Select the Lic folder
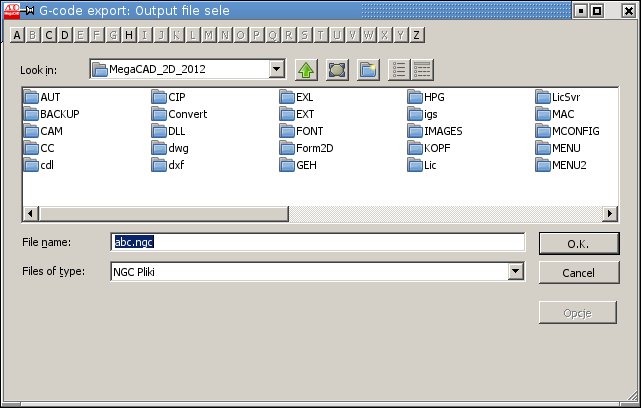The height and width of the screenshot is (408, 641). pyautogui.click(x=422, y=165)
